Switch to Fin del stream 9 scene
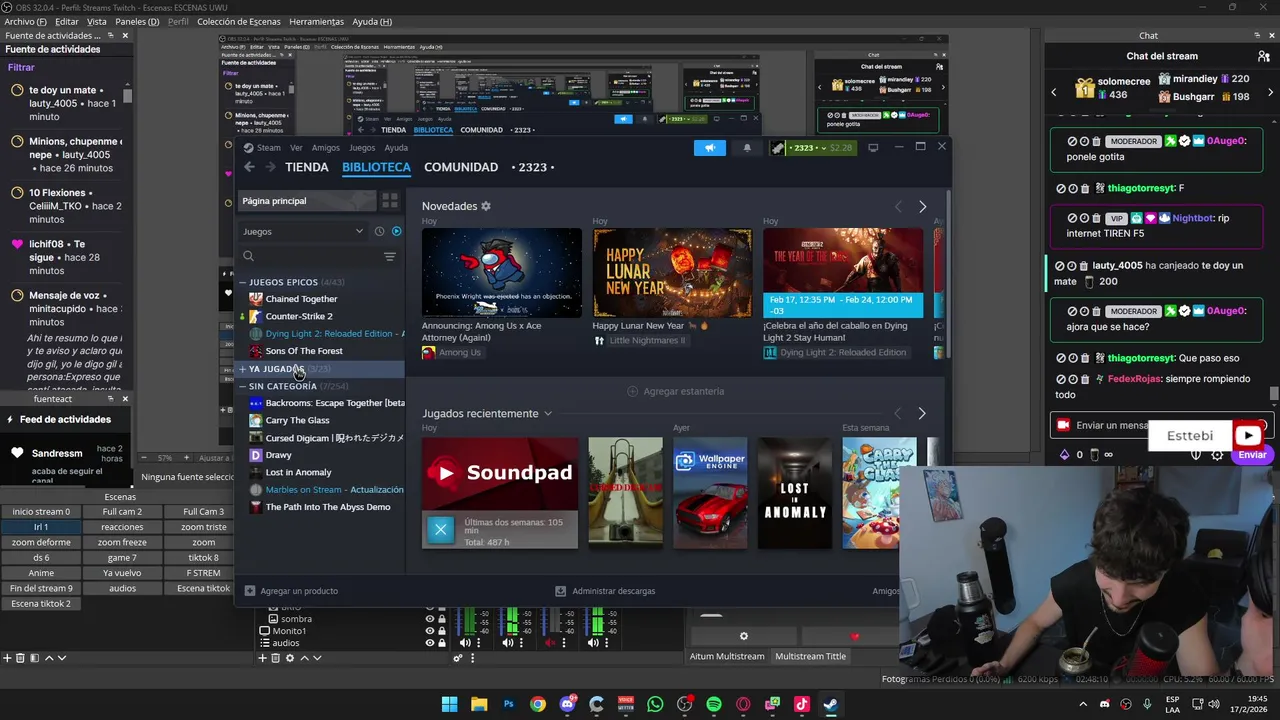Screen dimensions: 1280x720 41,588
